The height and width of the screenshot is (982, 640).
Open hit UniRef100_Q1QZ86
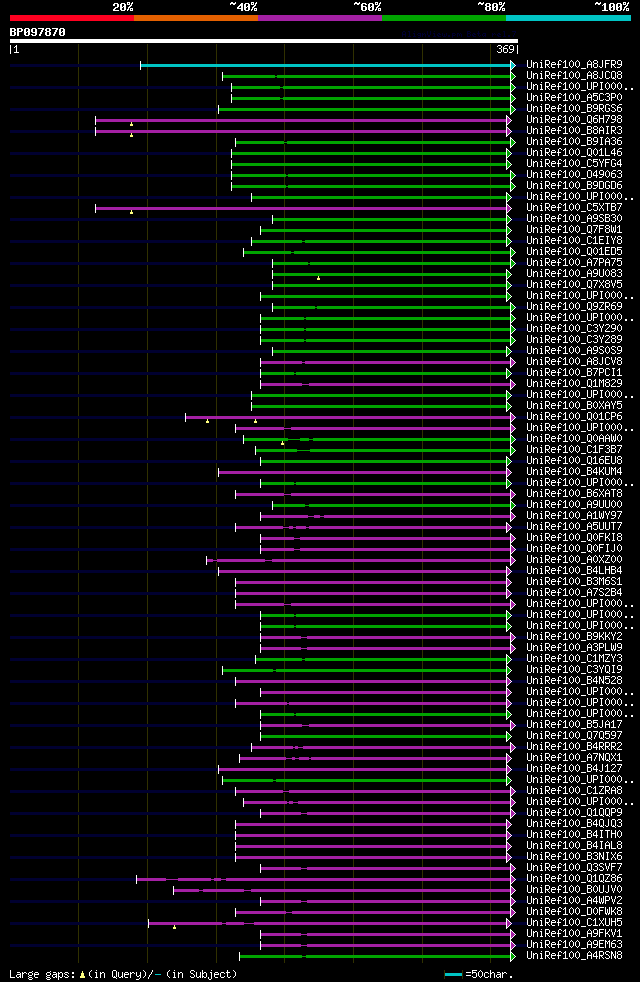(574, 879)
